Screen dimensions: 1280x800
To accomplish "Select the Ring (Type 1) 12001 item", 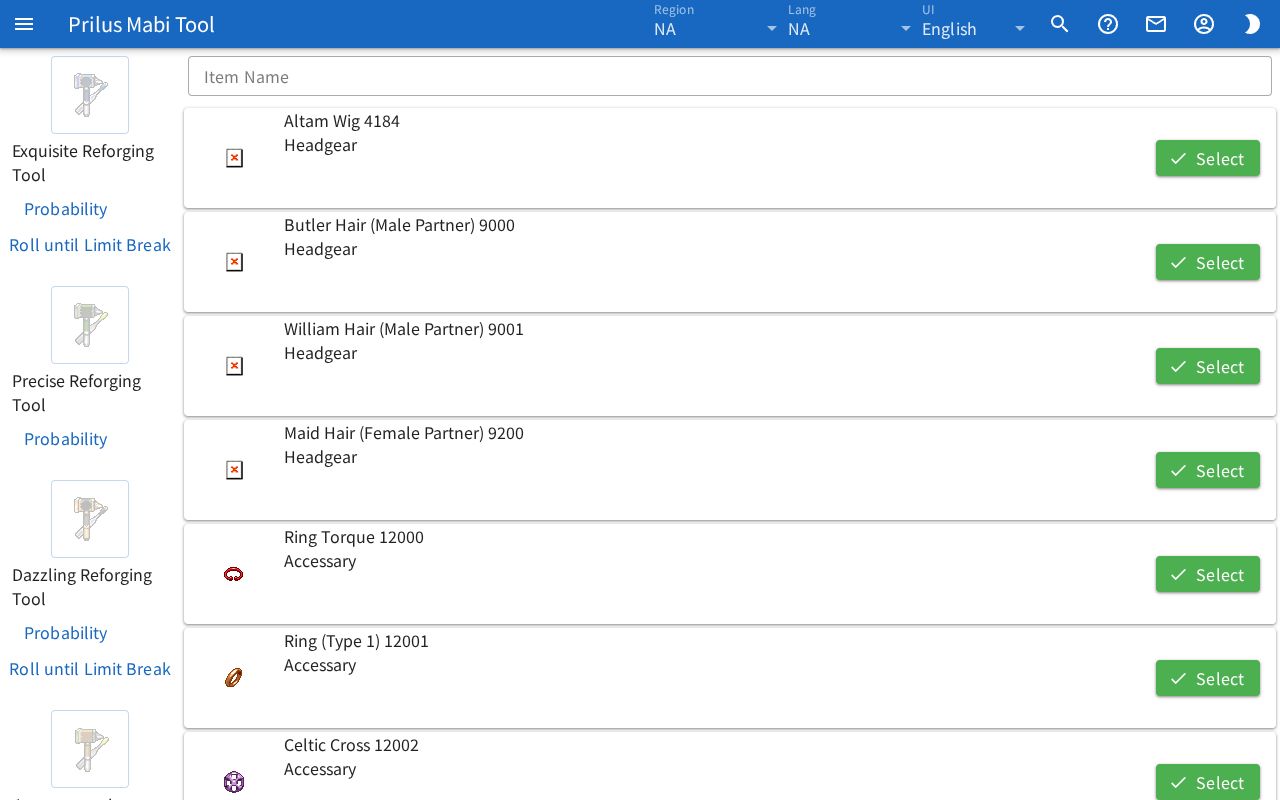I will pyautogui.click(x=1208, y=678).
